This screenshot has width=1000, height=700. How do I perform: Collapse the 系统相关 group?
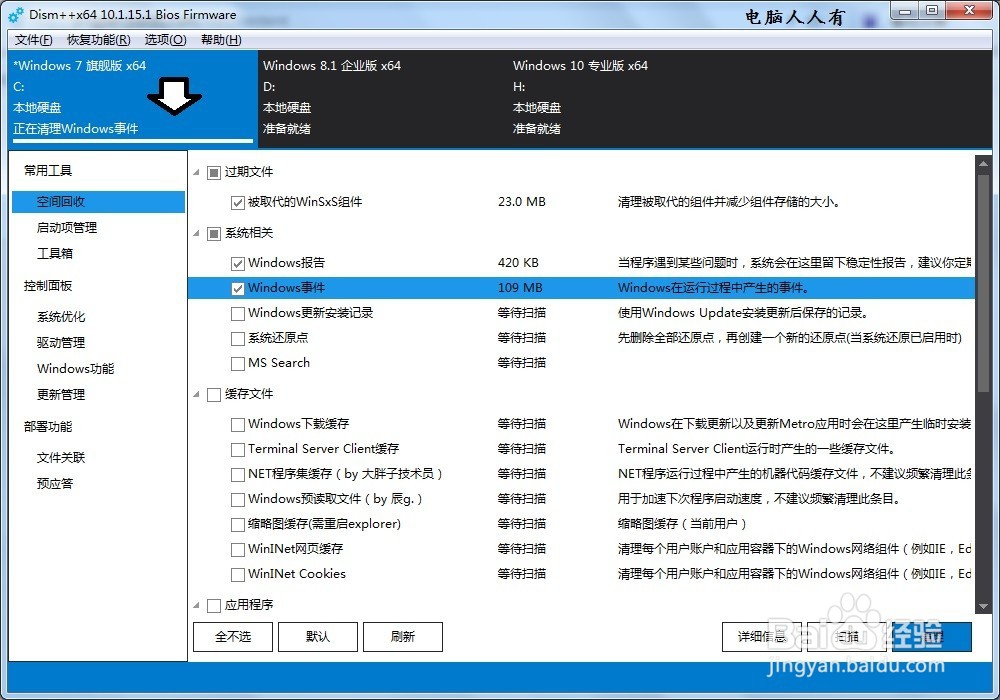(x=196, y=234)
